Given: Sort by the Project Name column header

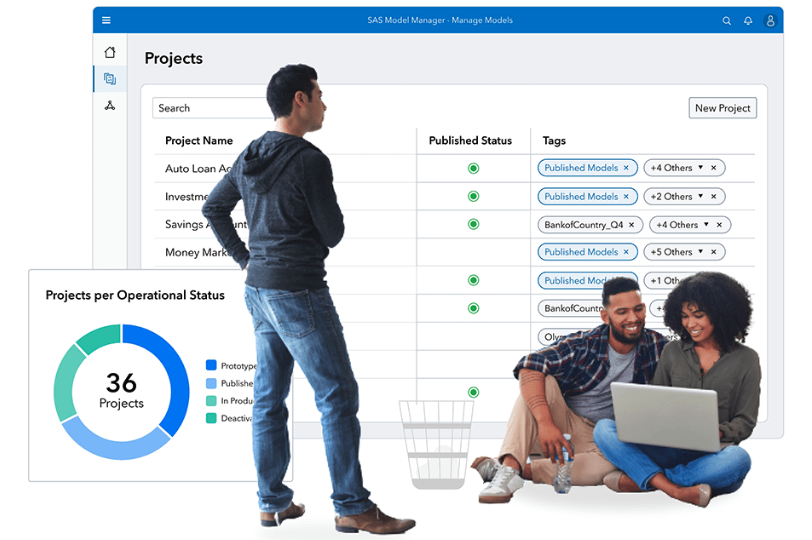Looking at the screenshot, I should coord(199,141).
